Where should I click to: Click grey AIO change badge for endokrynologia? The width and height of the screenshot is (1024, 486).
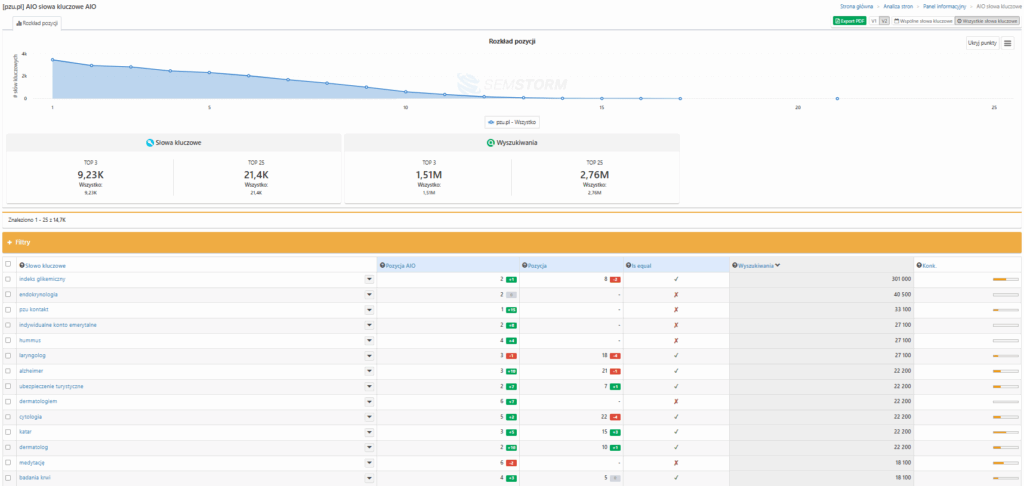(x=512, y=295)
